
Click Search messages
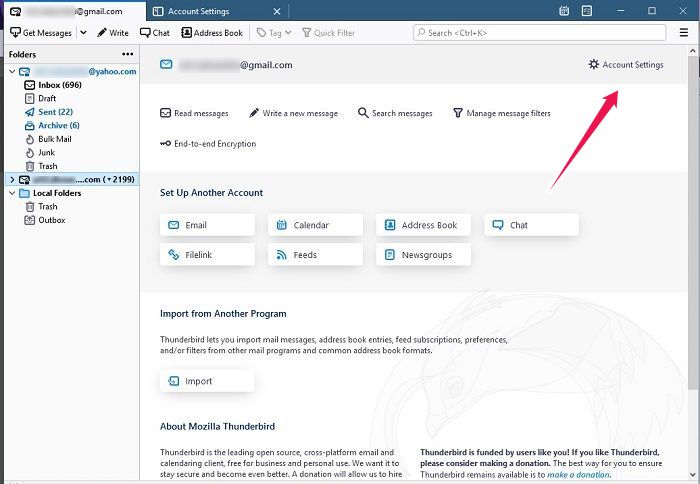(395, 113)
